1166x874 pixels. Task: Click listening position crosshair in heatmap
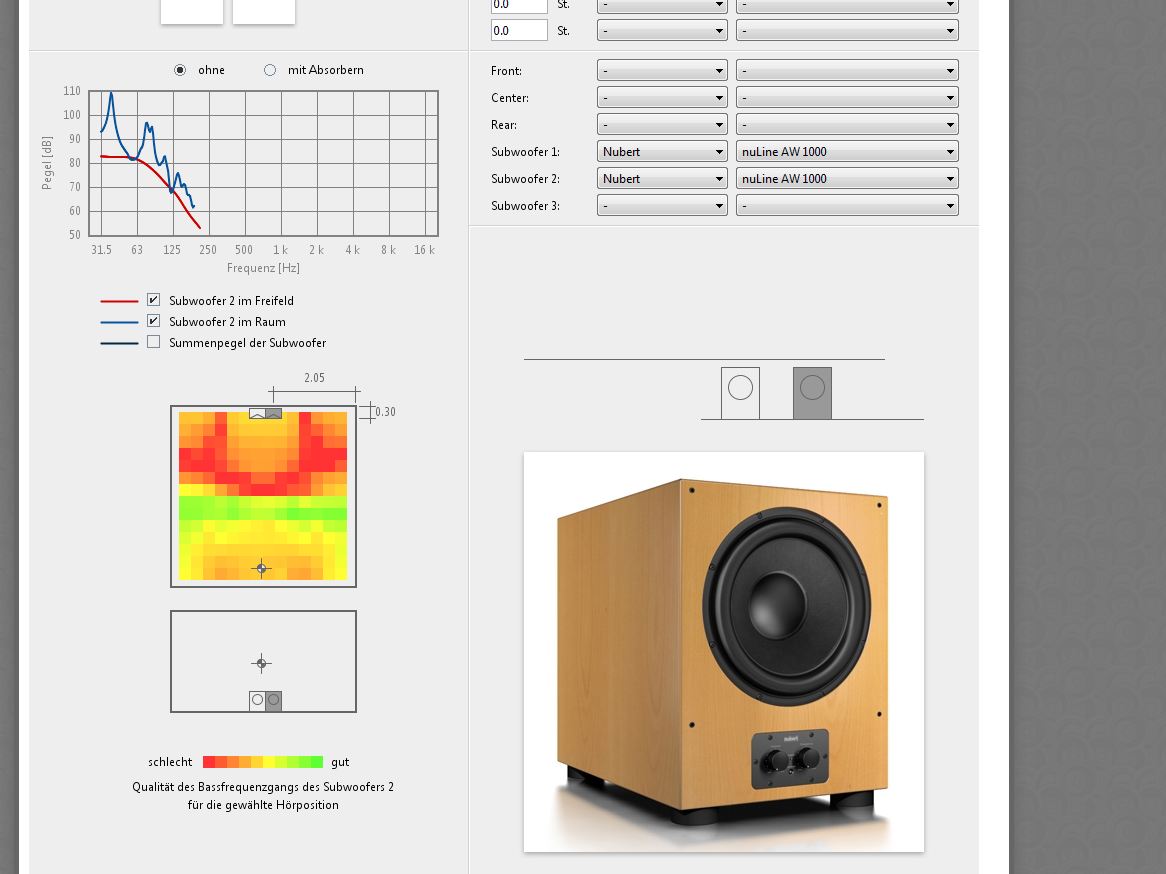coord(262,568)
